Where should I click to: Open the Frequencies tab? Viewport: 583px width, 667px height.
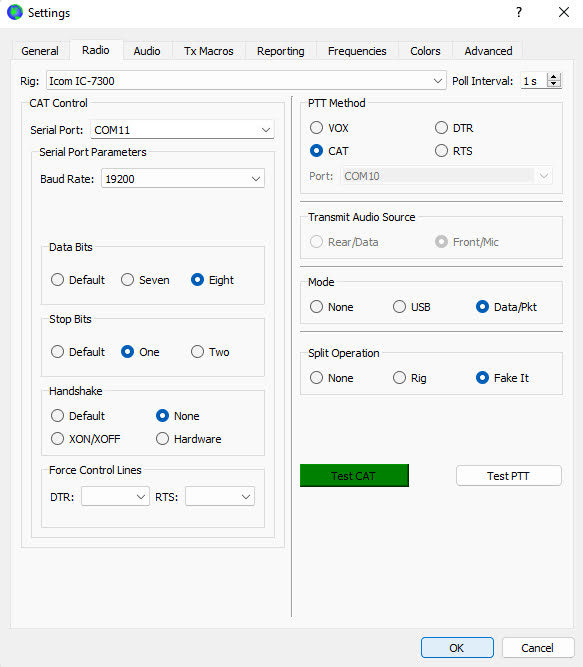(357, 51)
